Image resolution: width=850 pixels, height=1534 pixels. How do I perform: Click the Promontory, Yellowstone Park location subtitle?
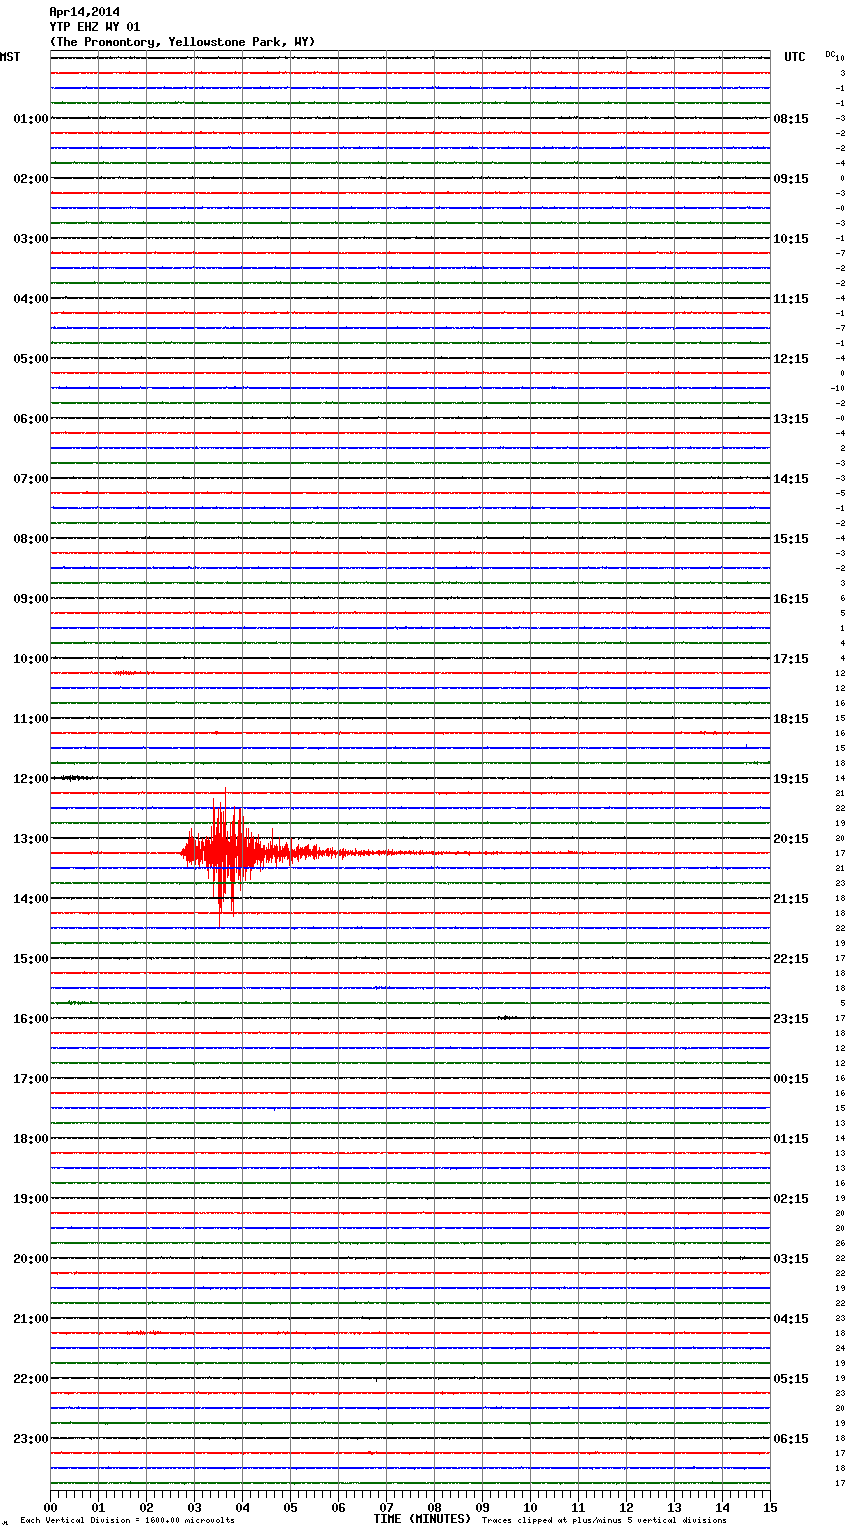[x=182, y=42]
